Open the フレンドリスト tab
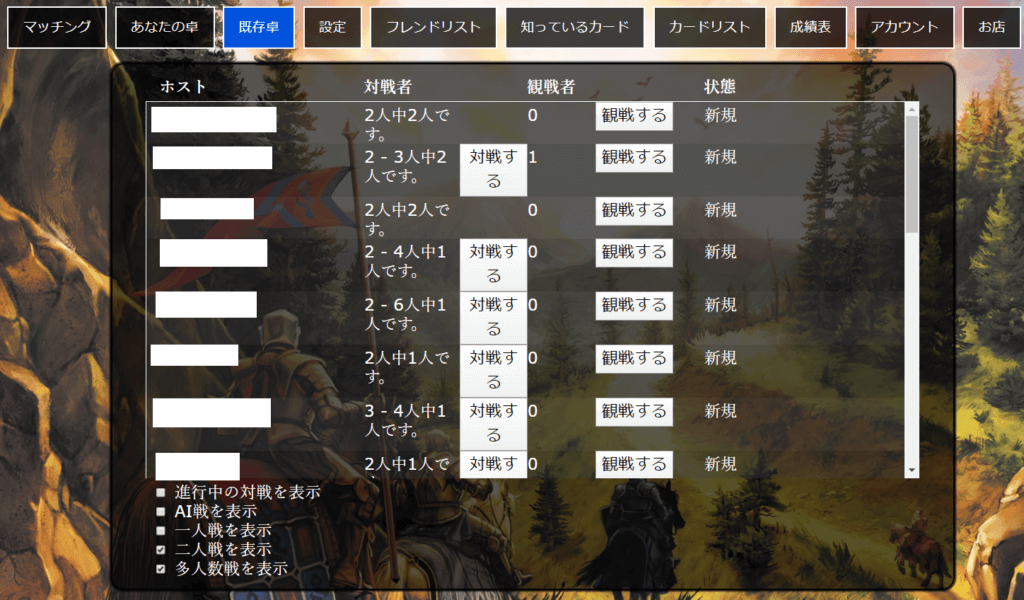 click(433, 27)
